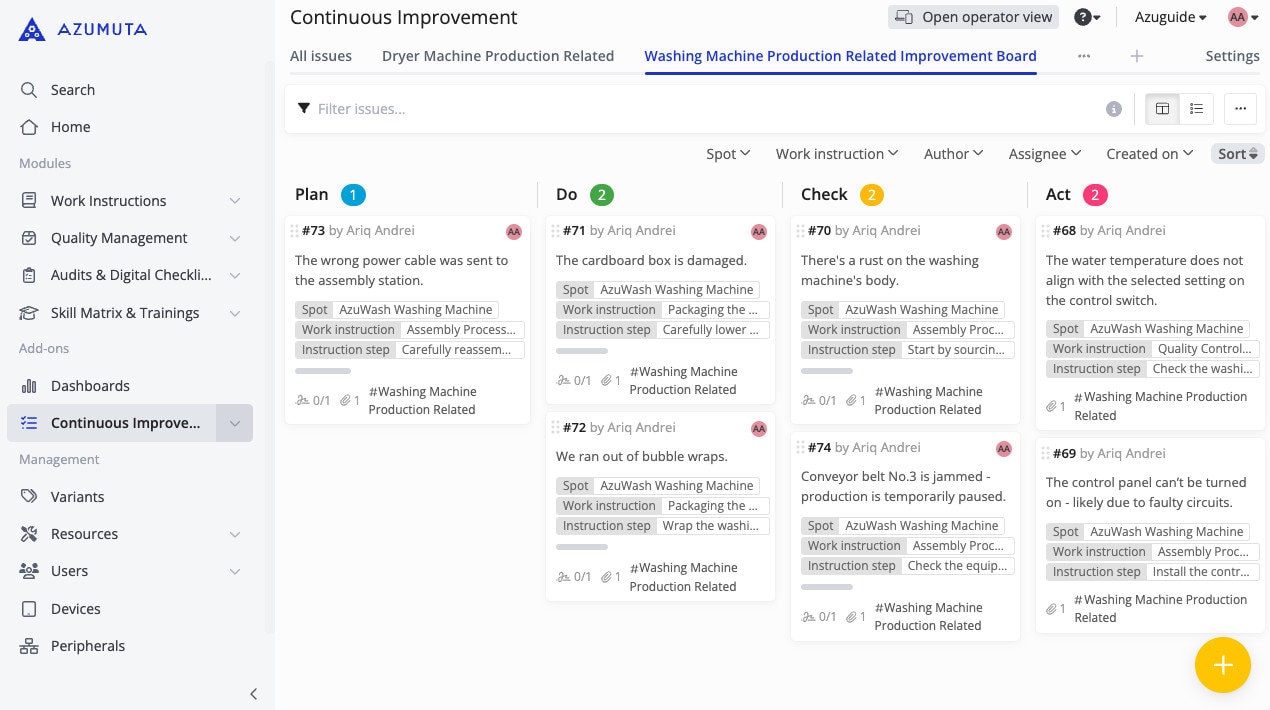Click the progress bar on issue #73
The width and height of the screenshot is (1270, 710).
323,371
